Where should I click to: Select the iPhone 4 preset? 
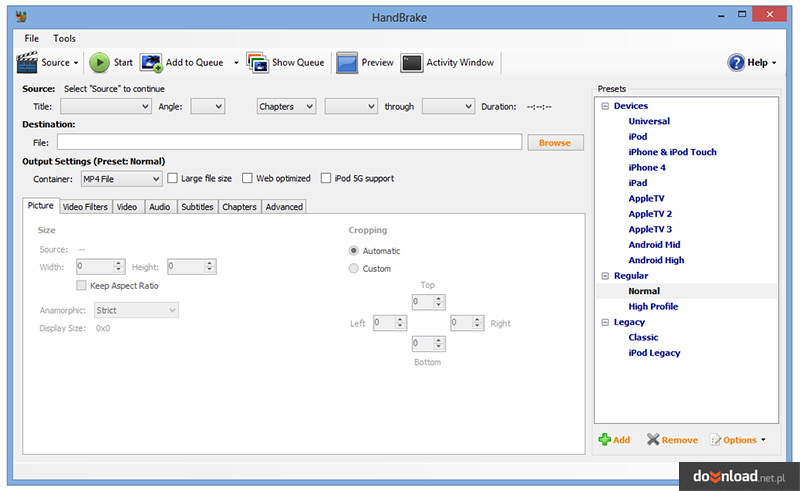click(647, 167)
